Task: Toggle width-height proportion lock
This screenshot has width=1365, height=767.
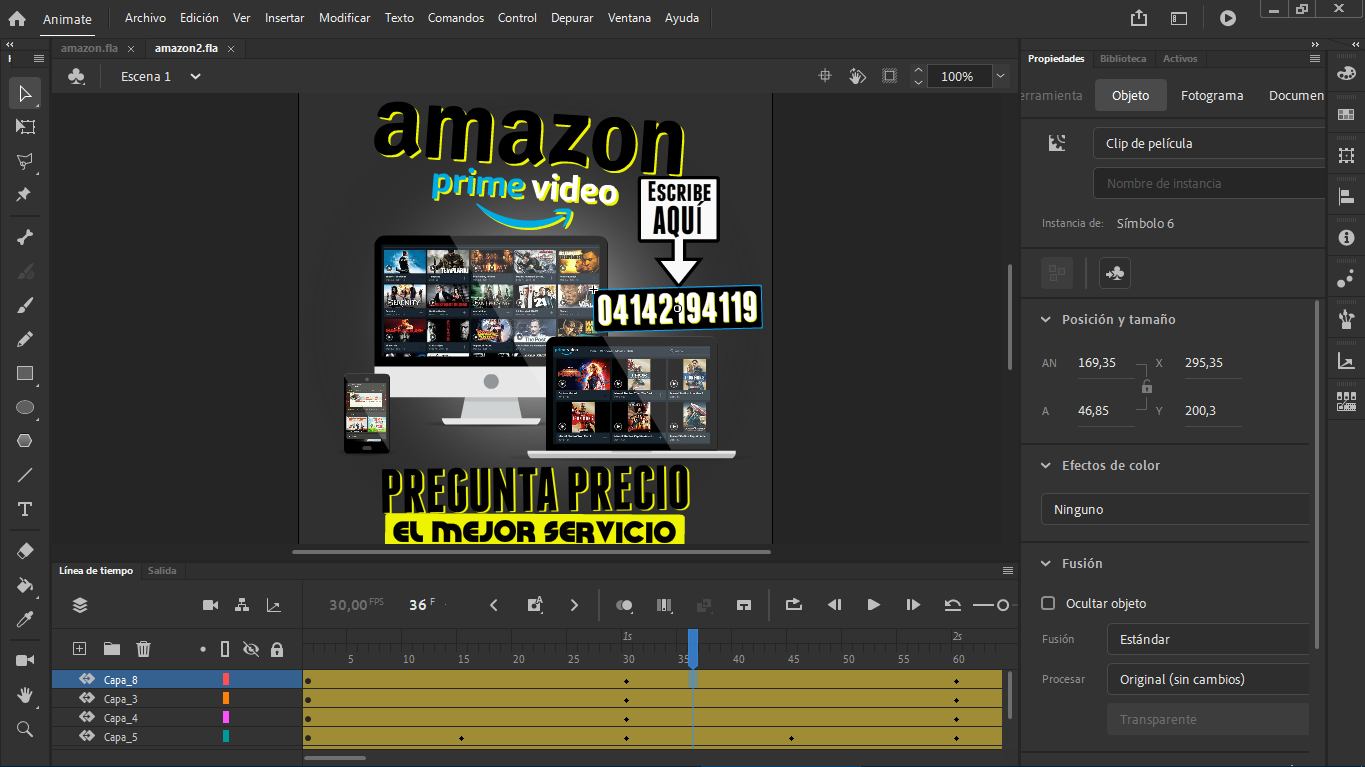Action: click(x=1147, y=387)
